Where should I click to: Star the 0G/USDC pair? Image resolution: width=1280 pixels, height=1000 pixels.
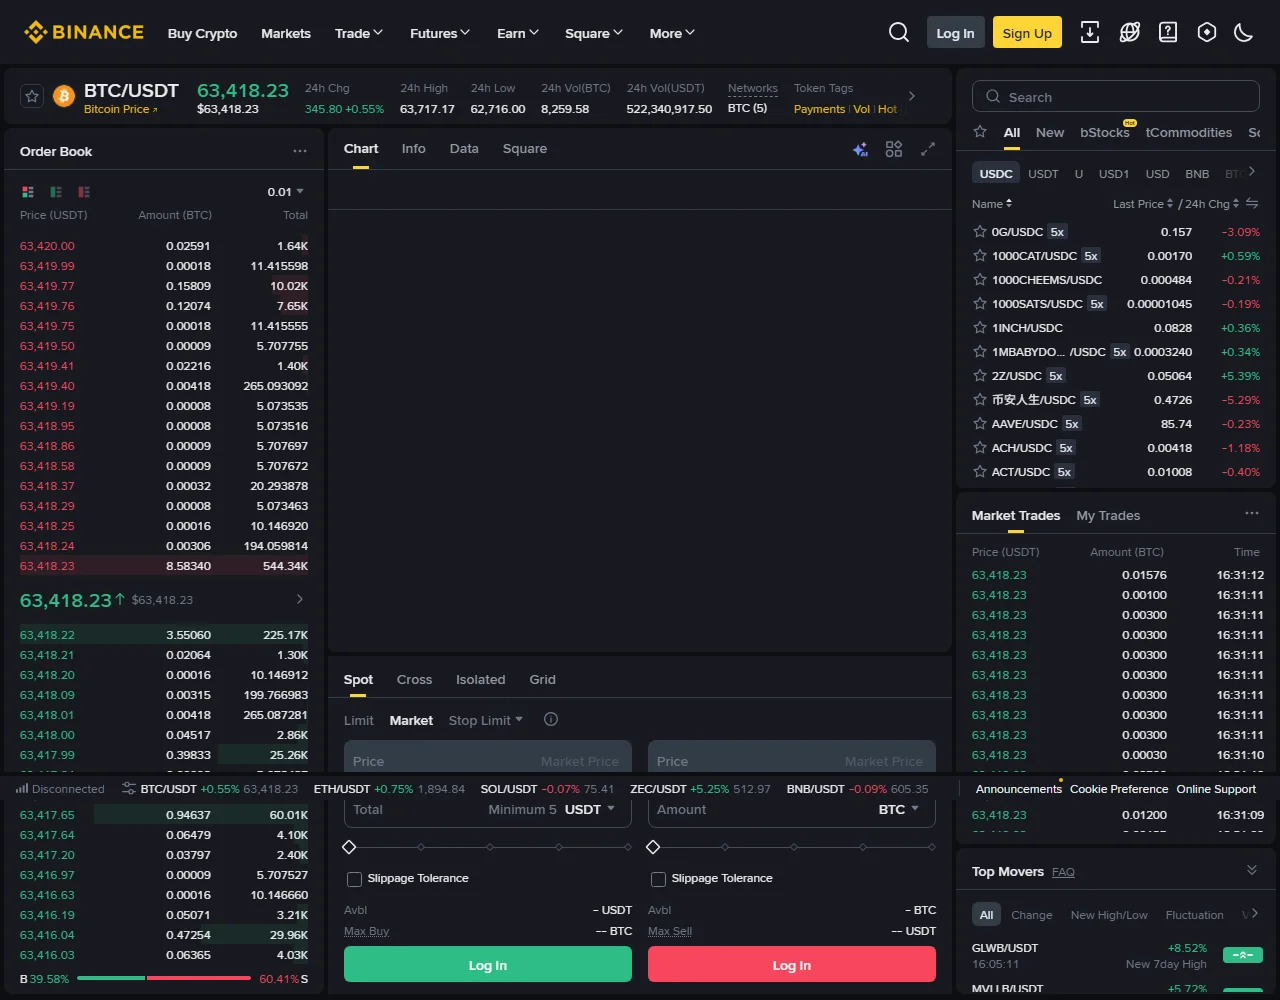[x=980, y=231]
